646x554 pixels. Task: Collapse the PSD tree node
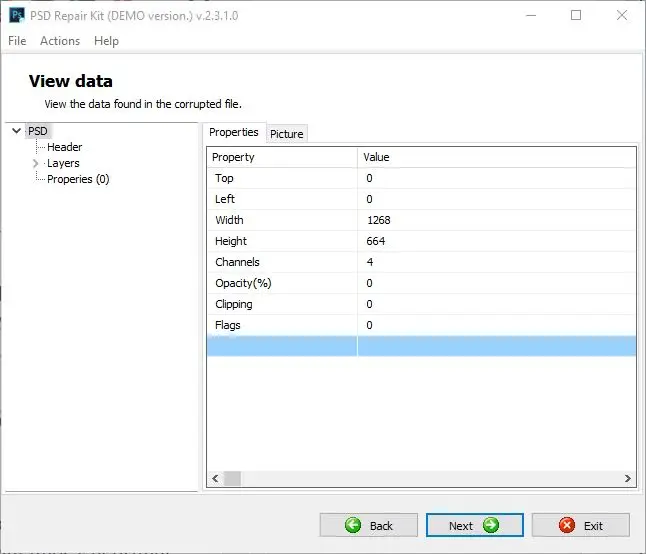point(16,131)
